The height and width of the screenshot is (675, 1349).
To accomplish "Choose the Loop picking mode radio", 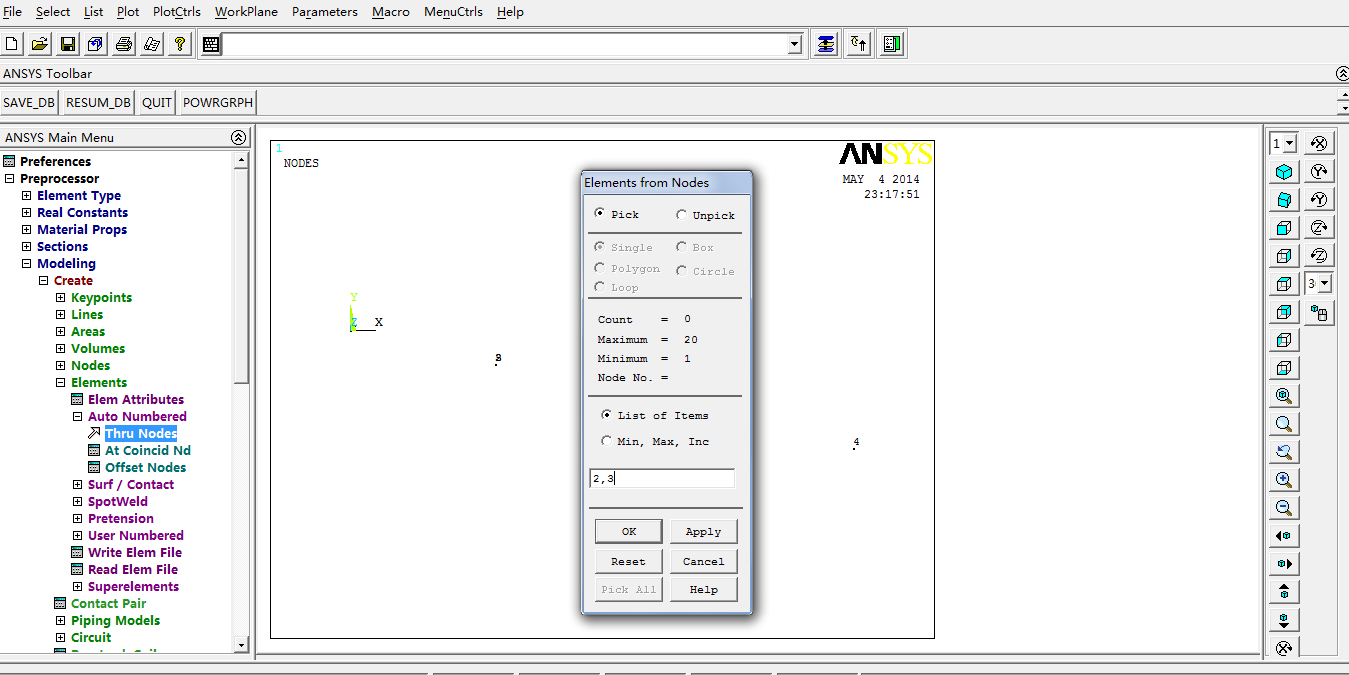I will click(x=599, y=287).
